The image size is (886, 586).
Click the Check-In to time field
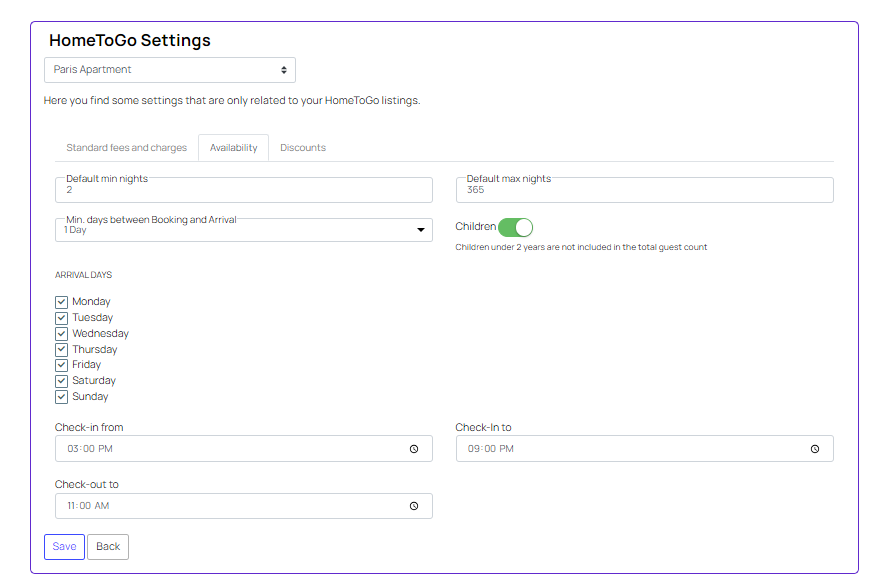(644, 449)
